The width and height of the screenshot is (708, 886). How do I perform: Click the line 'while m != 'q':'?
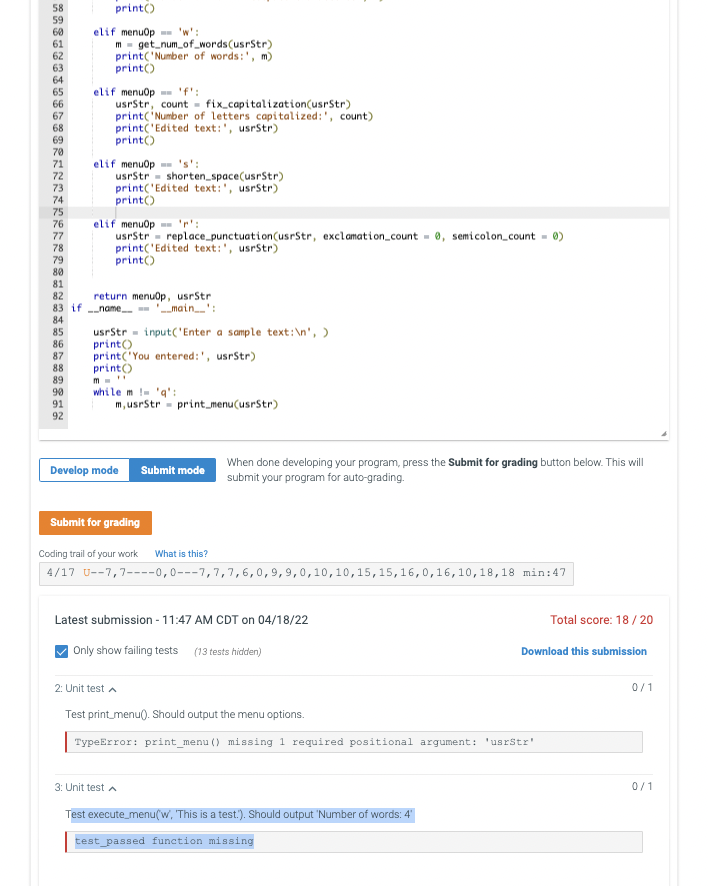point(135,392)
